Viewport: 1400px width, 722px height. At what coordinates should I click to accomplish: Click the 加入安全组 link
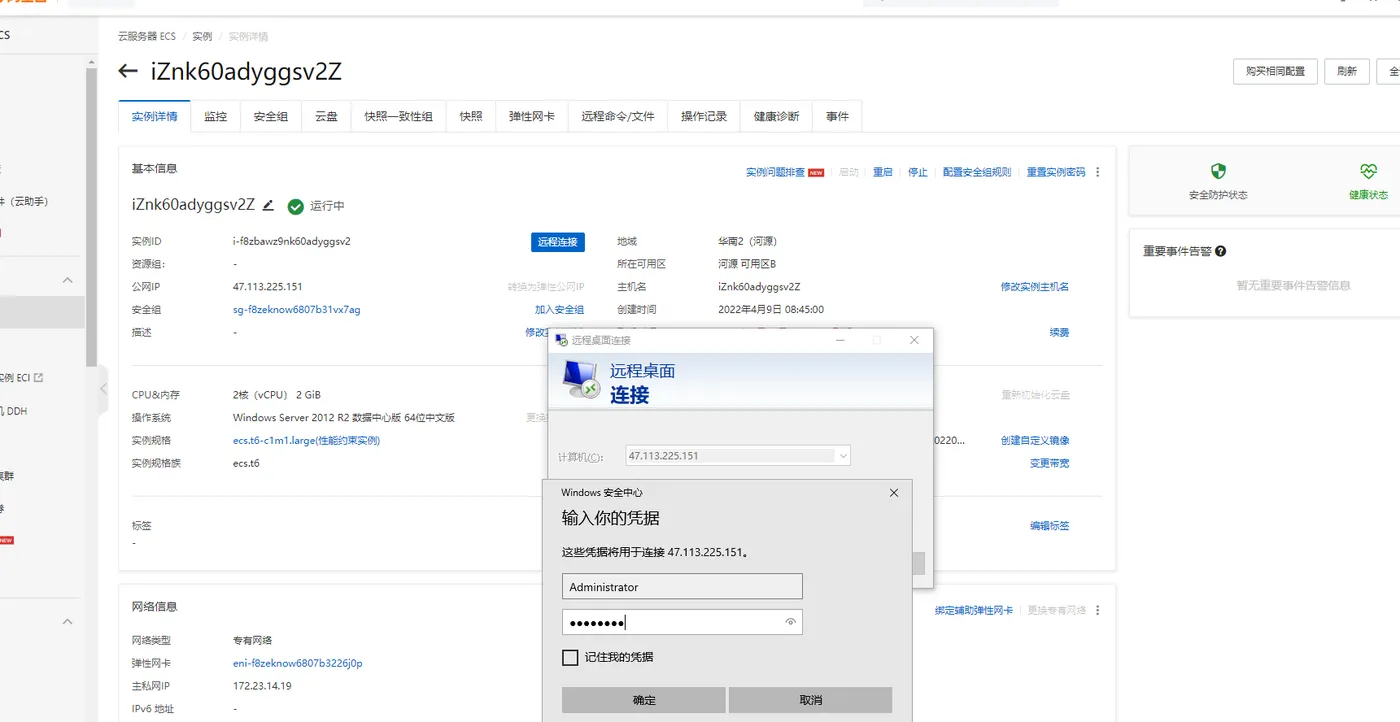[559, 310]
